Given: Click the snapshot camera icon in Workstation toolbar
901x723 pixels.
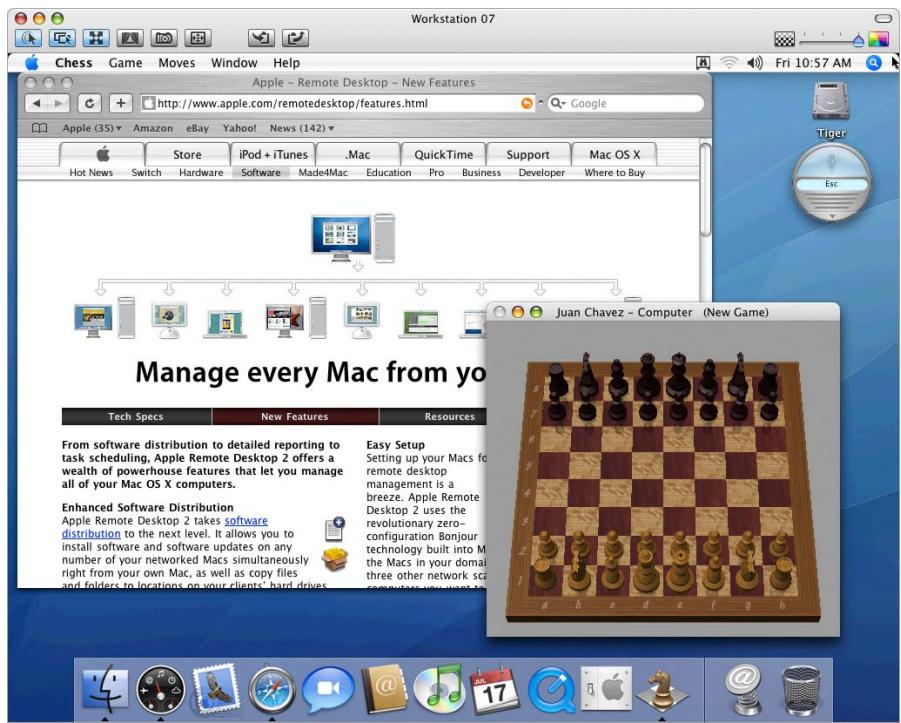Looking at the screenshot, I should pyautogui.click(x=163, y=38).
